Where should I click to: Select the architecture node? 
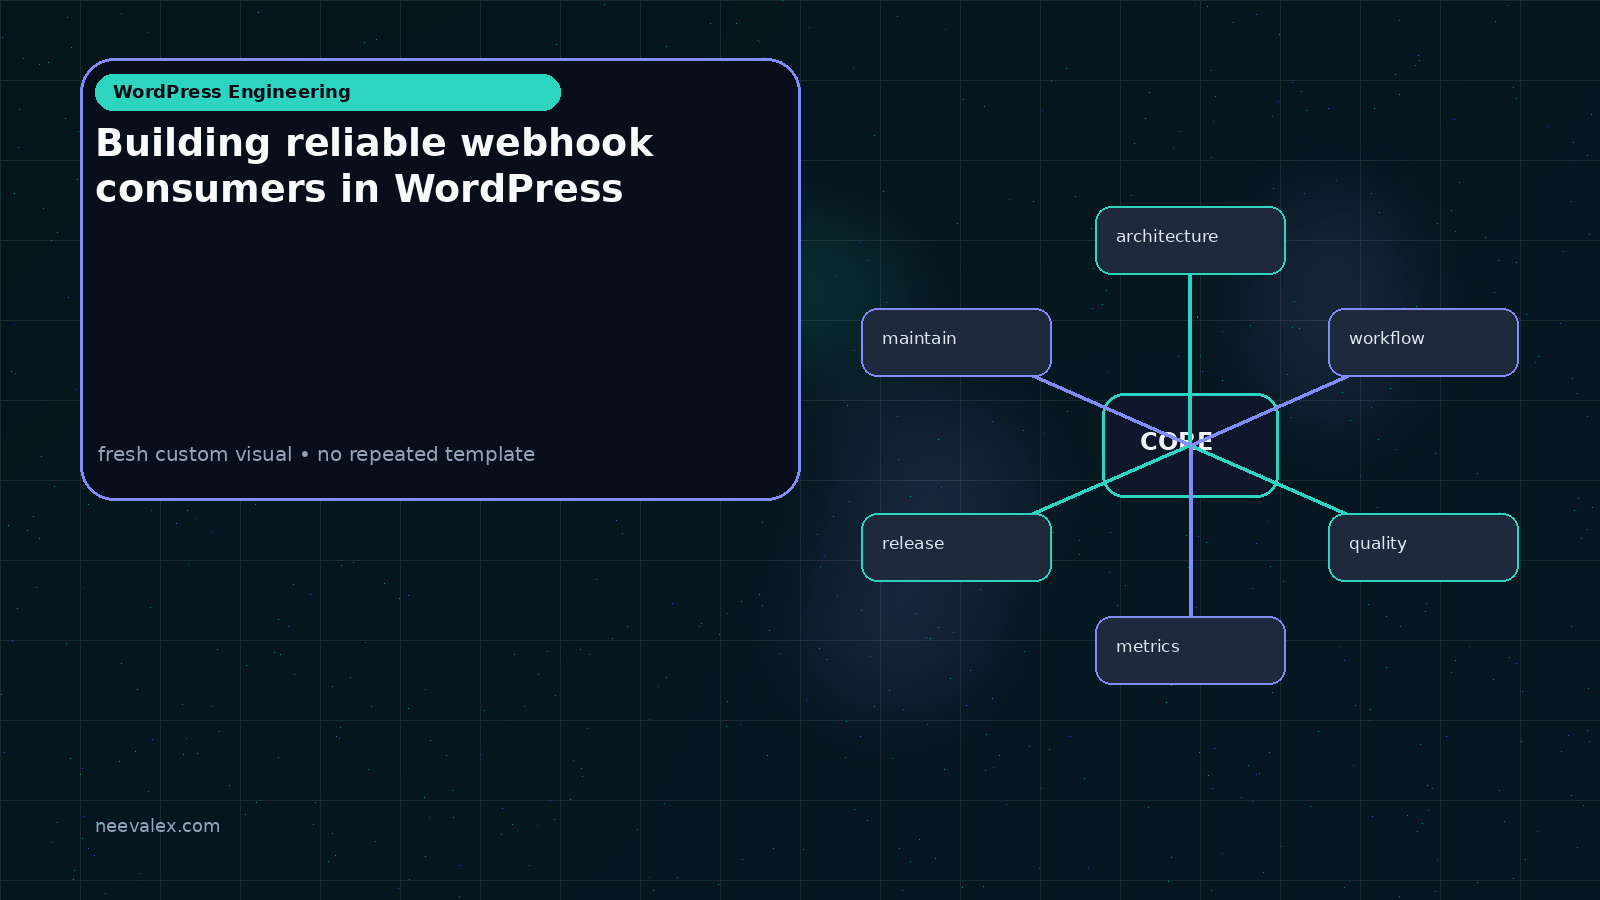(x=1190, y=240)
